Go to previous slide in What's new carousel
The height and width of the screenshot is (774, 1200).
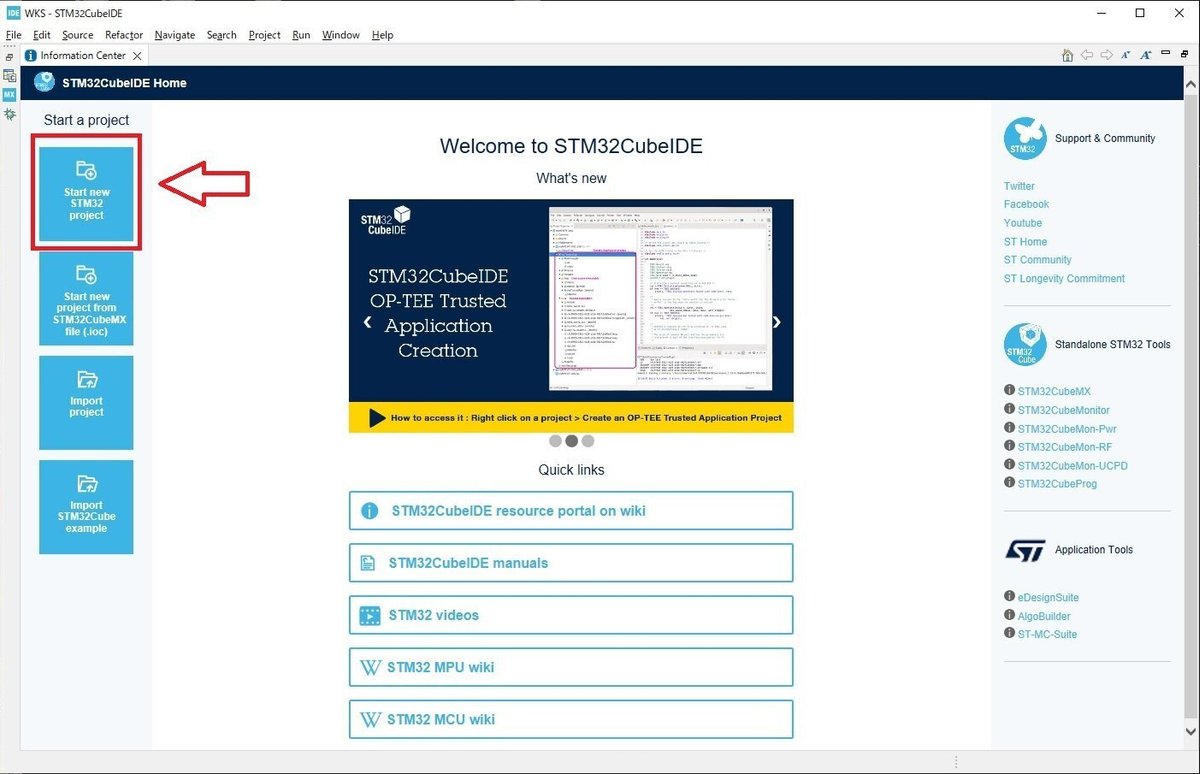point(367,322)
